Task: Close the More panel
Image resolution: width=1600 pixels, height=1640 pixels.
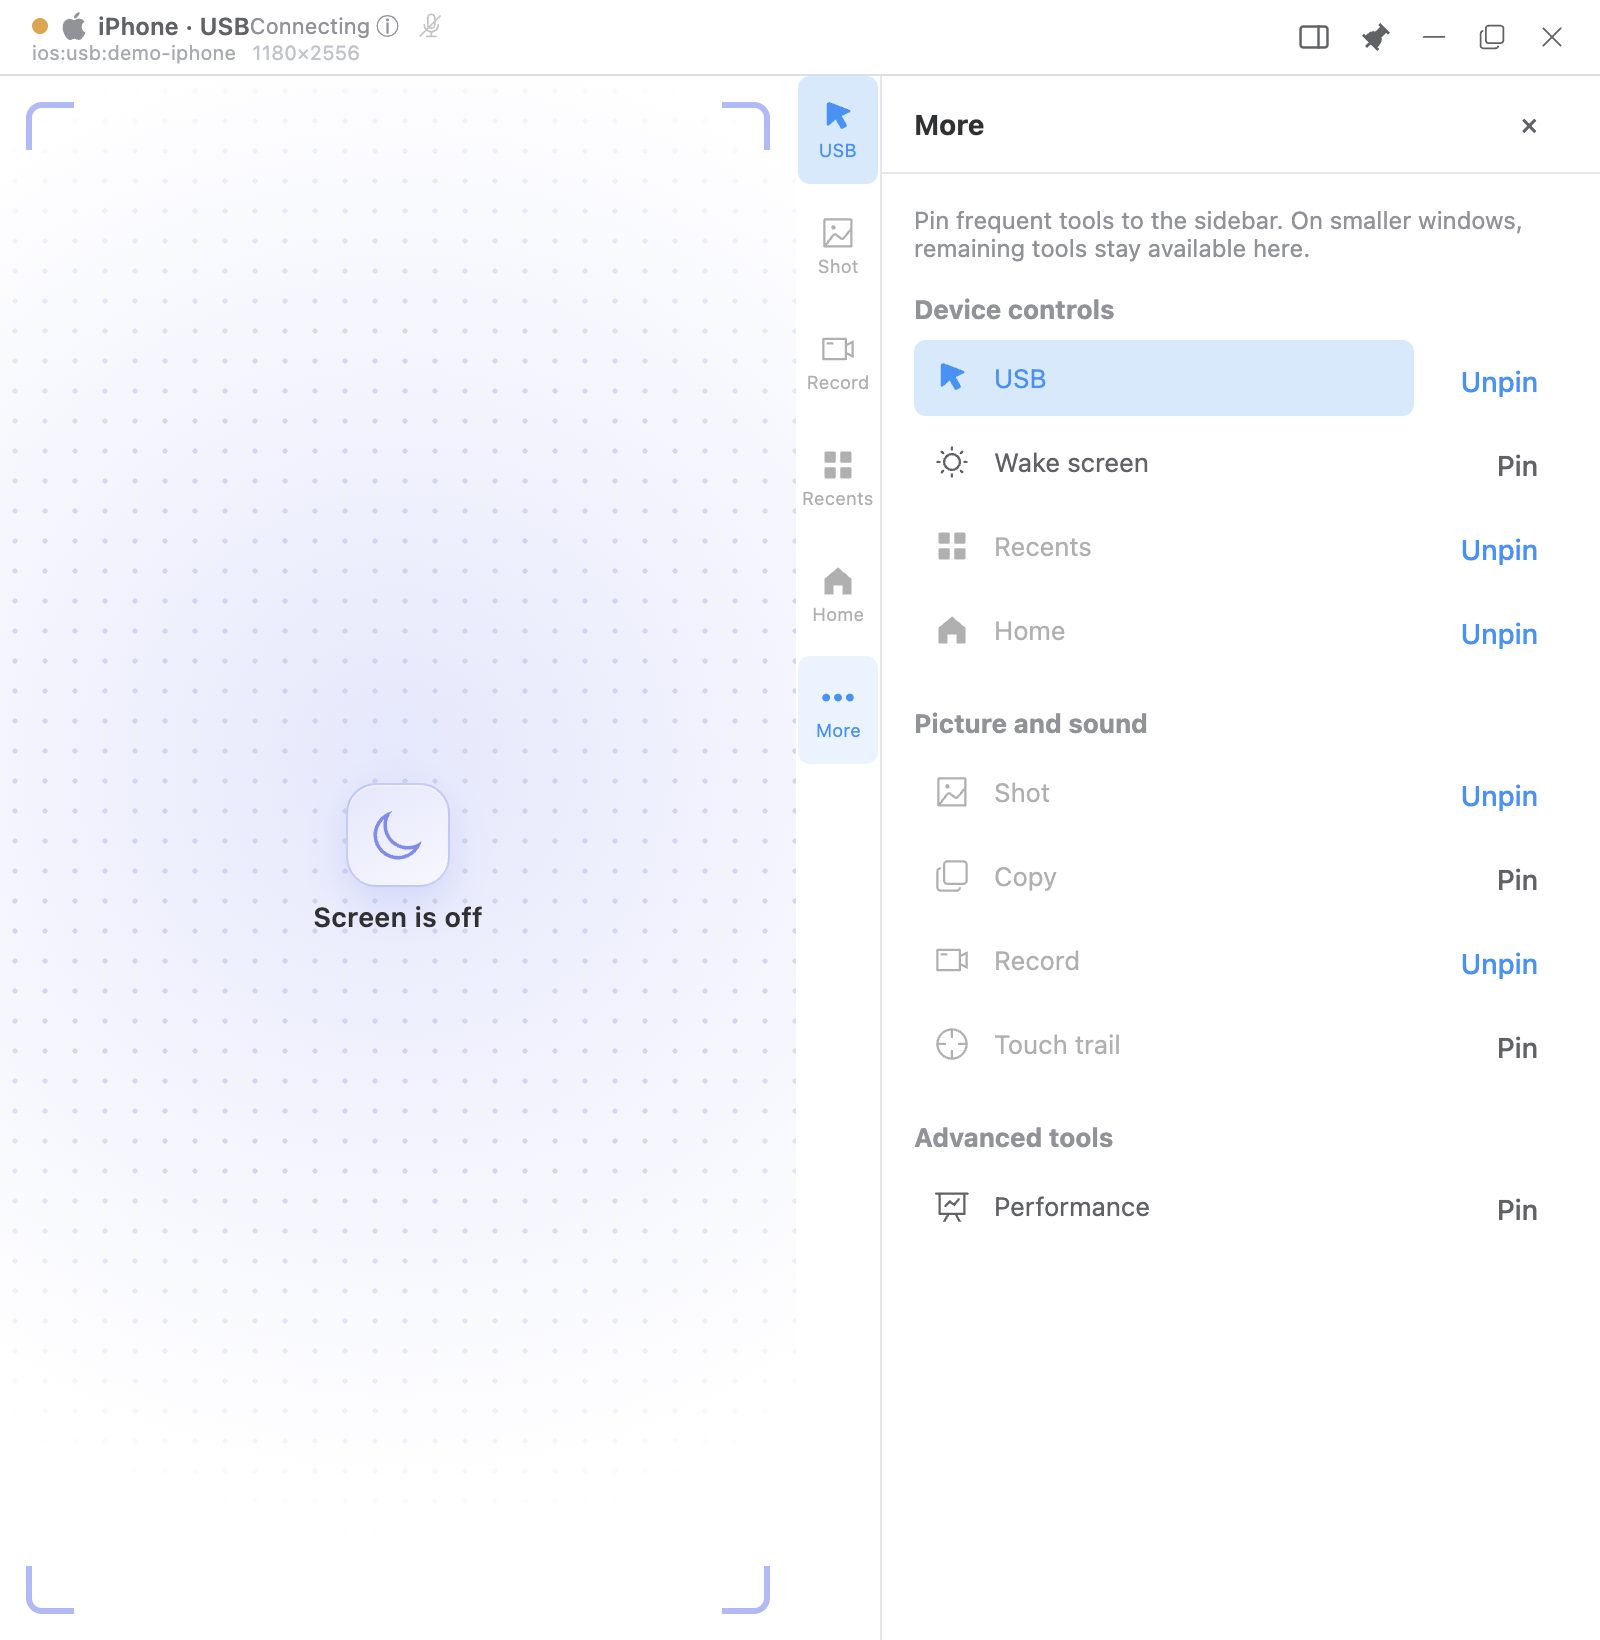Action: pyautogui.click(x=1529, y=126)
